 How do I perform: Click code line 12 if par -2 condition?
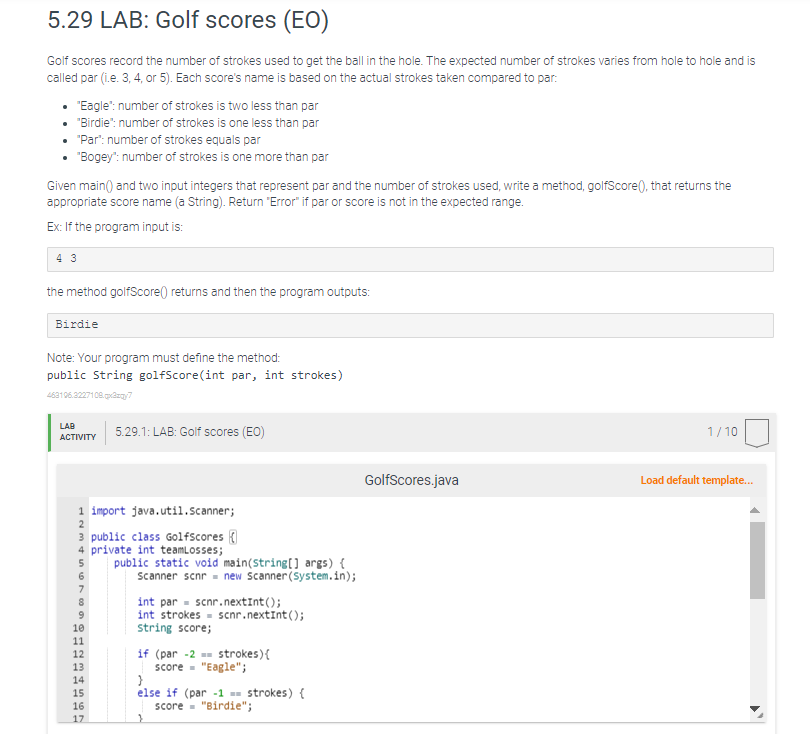coord(204,654)
